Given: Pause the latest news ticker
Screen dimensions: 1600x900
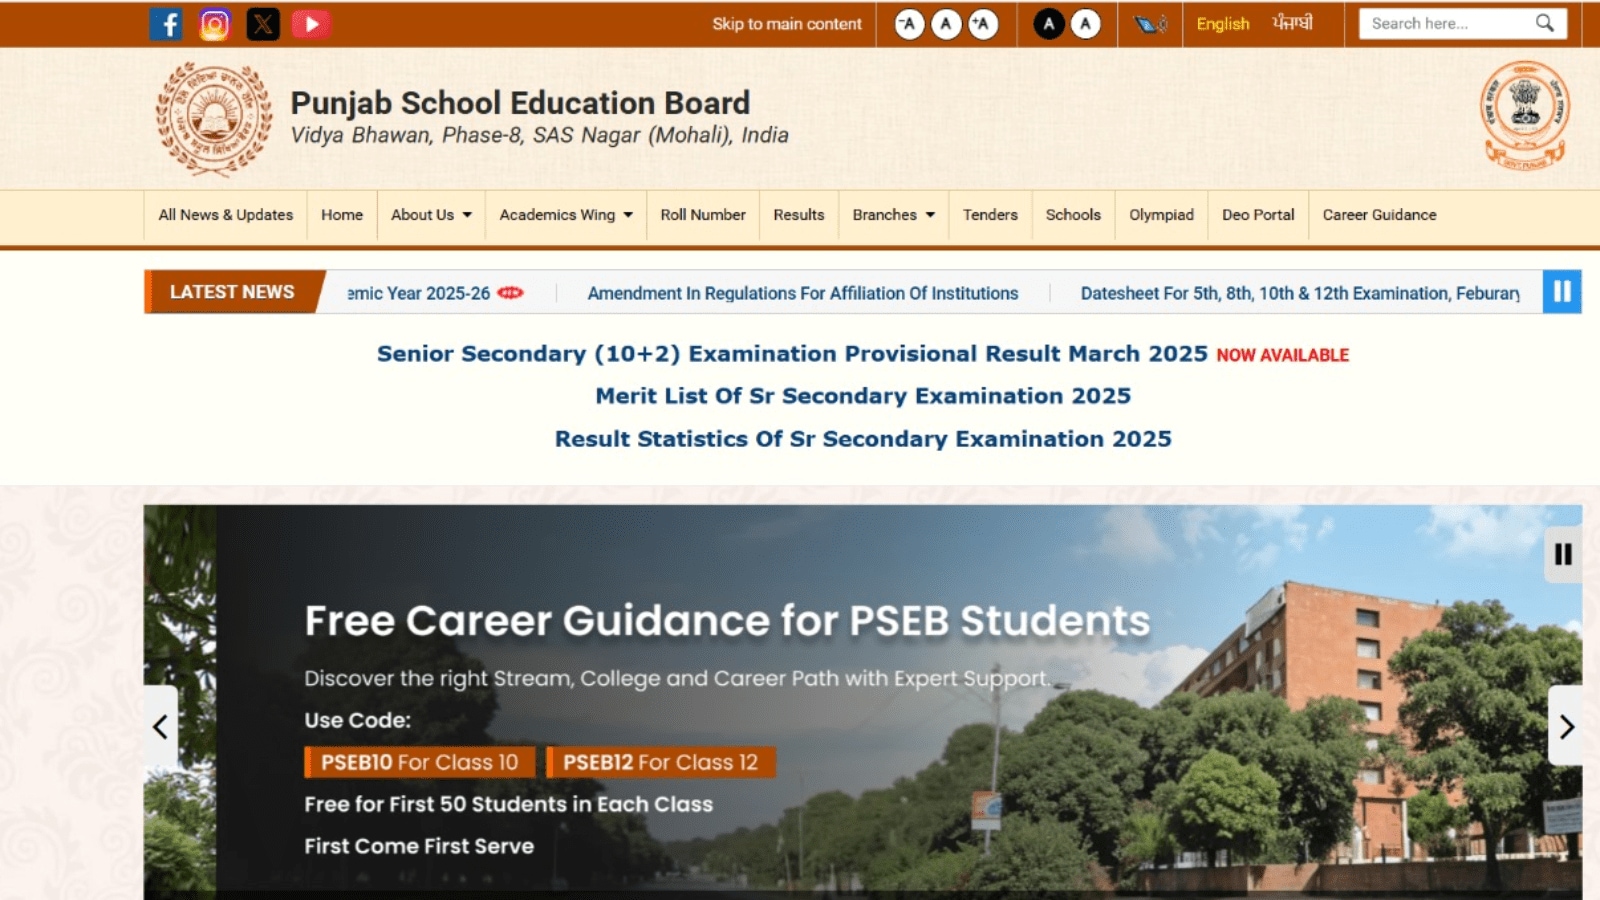Looking at the screenshot, I should (x=1561, y=292).
